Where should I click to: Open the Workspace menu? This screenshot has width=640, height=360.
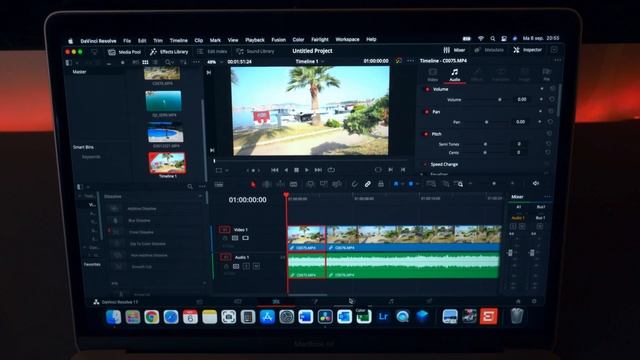(x=347, y=40)
